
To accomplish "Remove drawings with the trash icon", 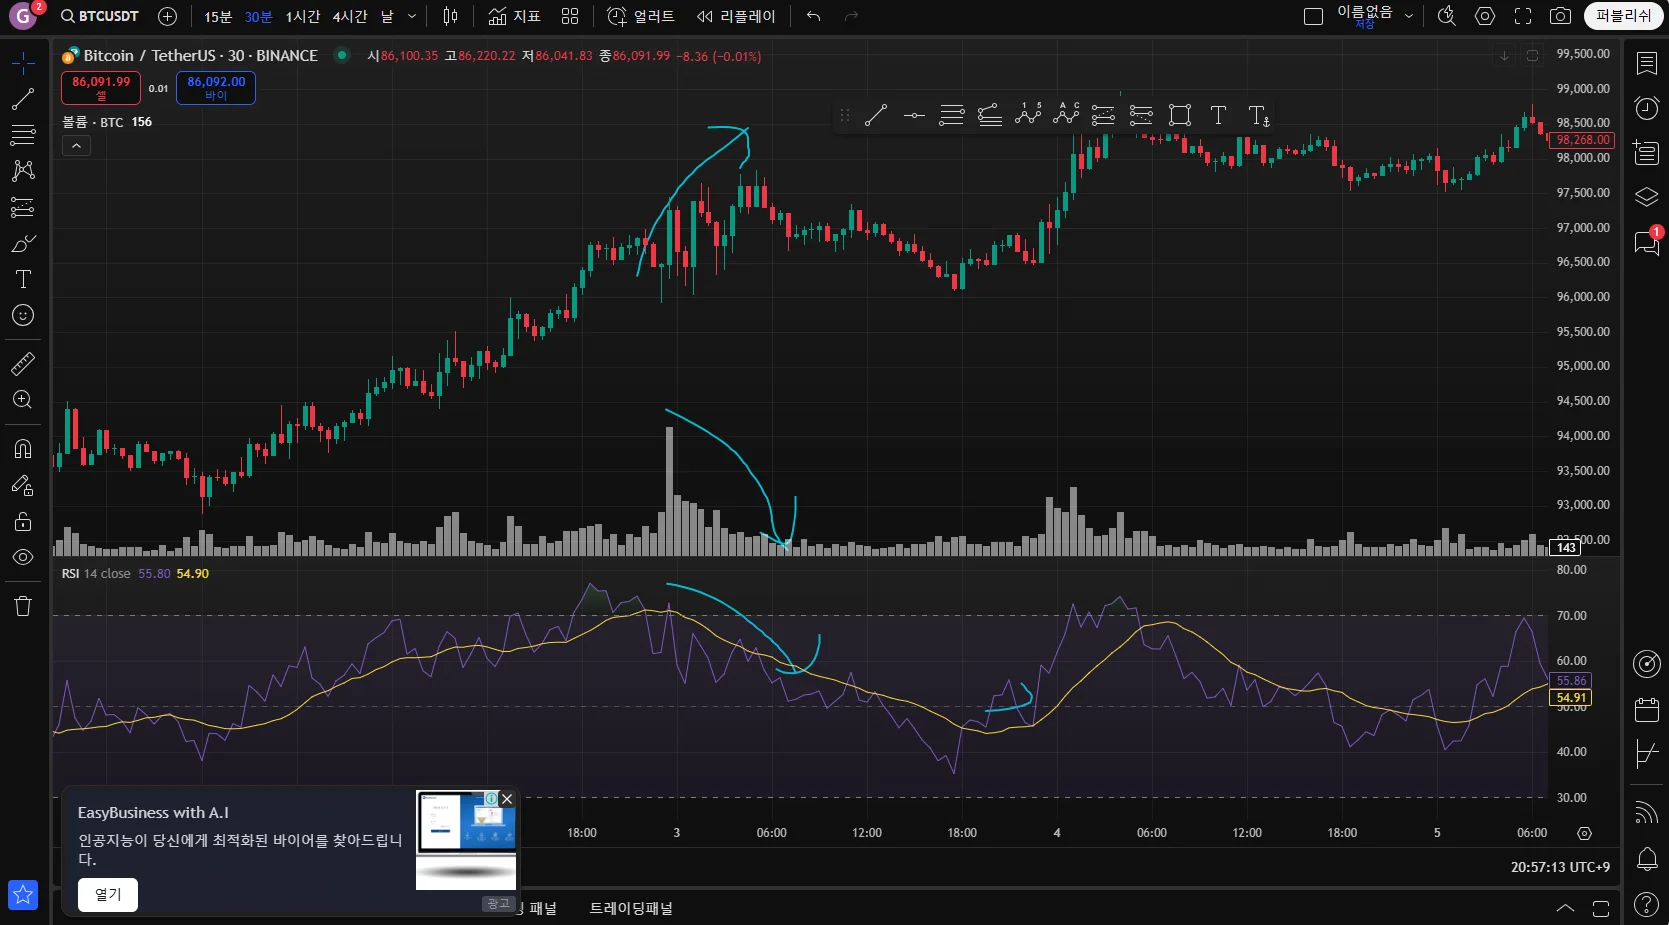I will [x=22, y=606].
